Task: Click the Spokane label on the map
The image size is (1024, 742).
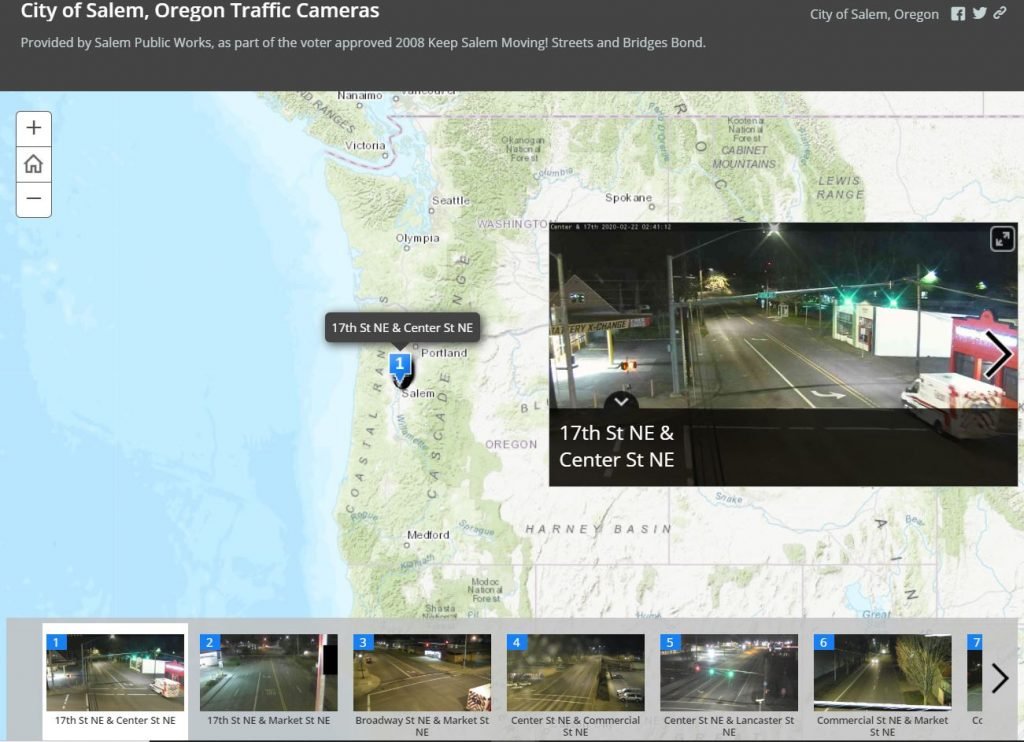Action: click(628, 197)
